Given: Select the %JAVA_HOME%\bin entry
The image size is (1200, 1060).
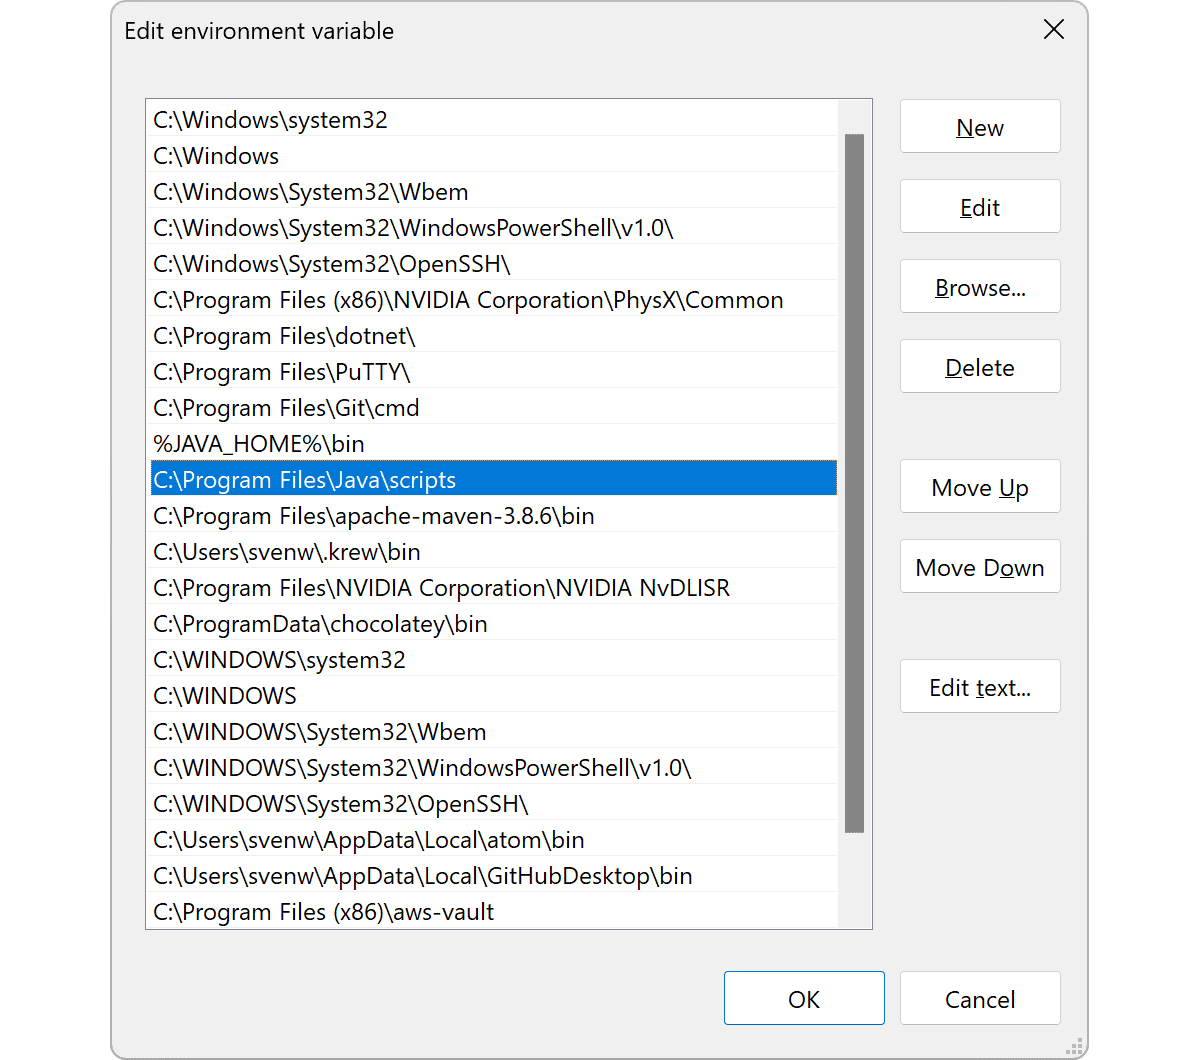Looking at the screenshot, I should tap(259, 444).
